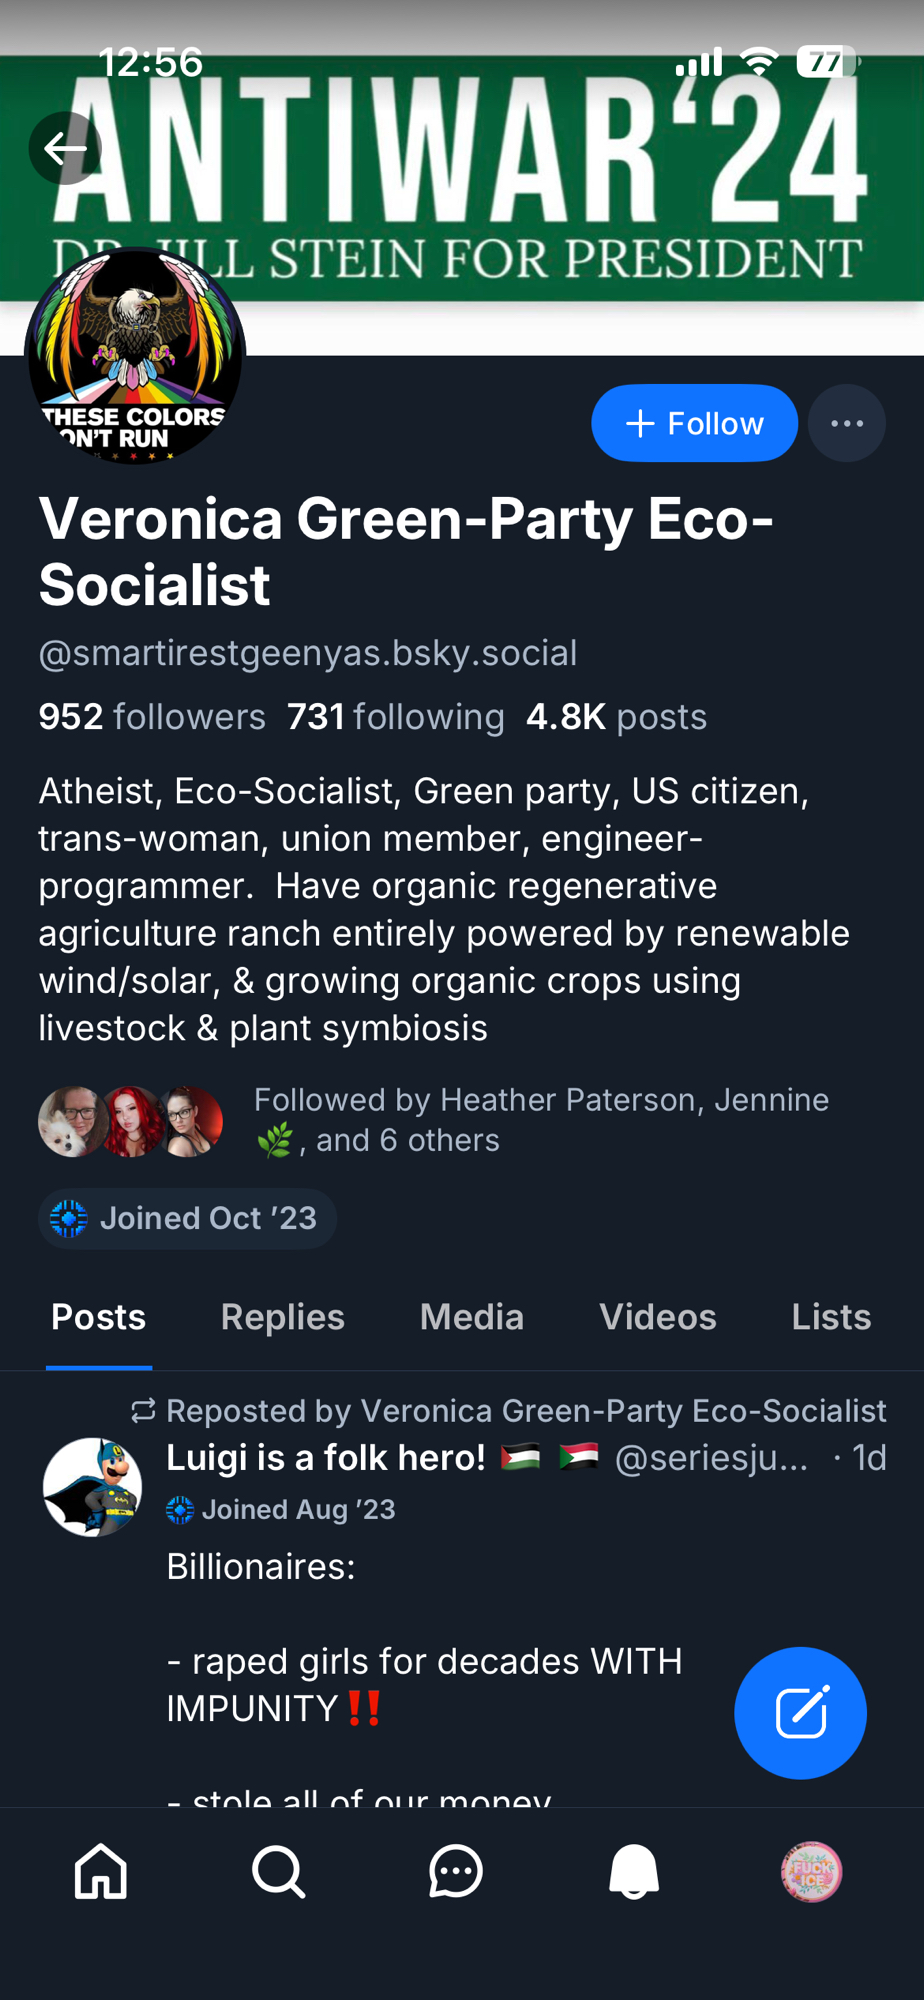View the 731 following list
The image size is (924, 2000).
[x=395, y=717]
